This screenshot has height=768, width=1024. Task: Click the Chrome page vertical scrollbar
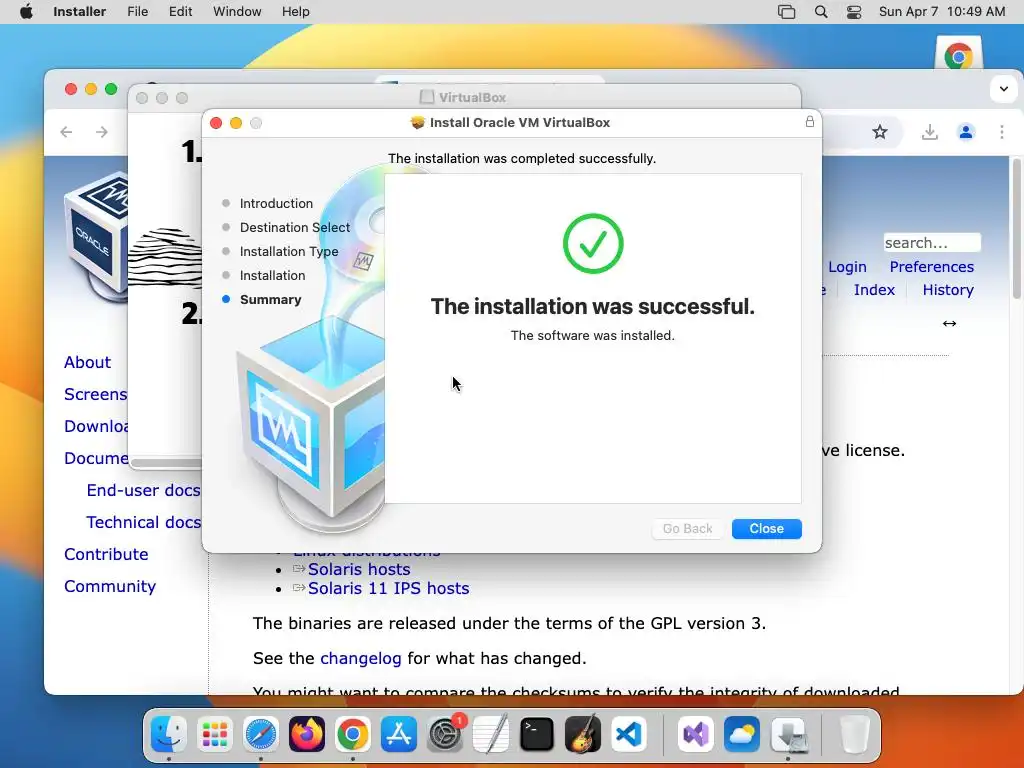1016,229
